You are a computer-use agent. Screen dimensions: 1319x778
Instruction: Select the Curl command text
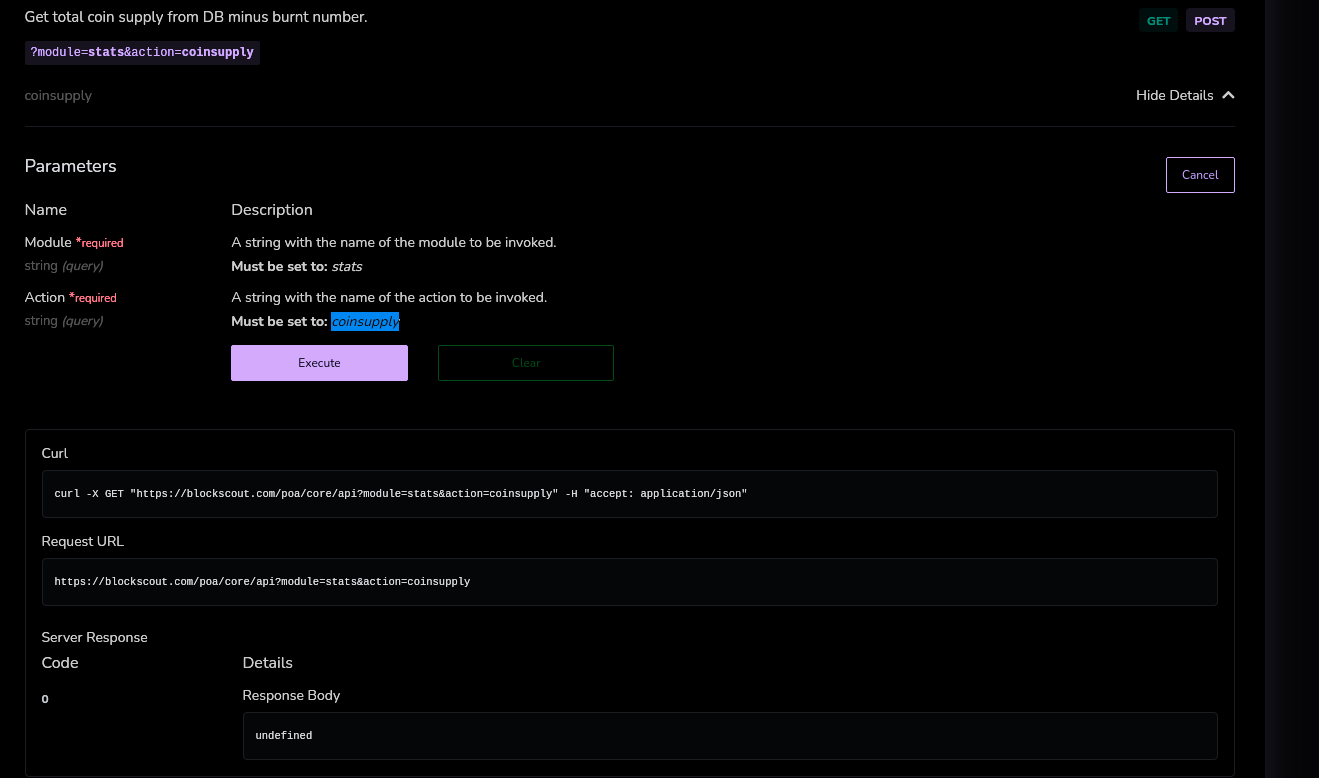tap(402, 493)
